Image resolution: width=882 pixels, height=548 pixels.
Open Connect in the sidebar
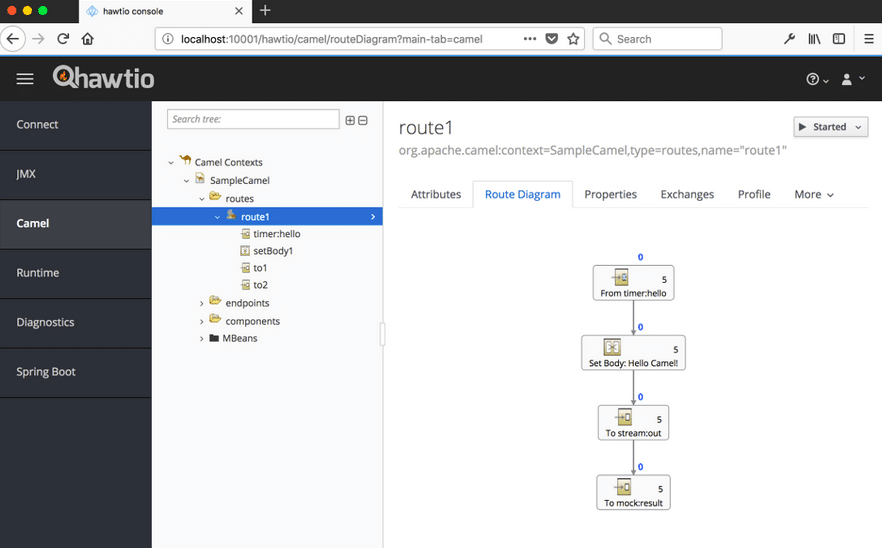[75, 125]
